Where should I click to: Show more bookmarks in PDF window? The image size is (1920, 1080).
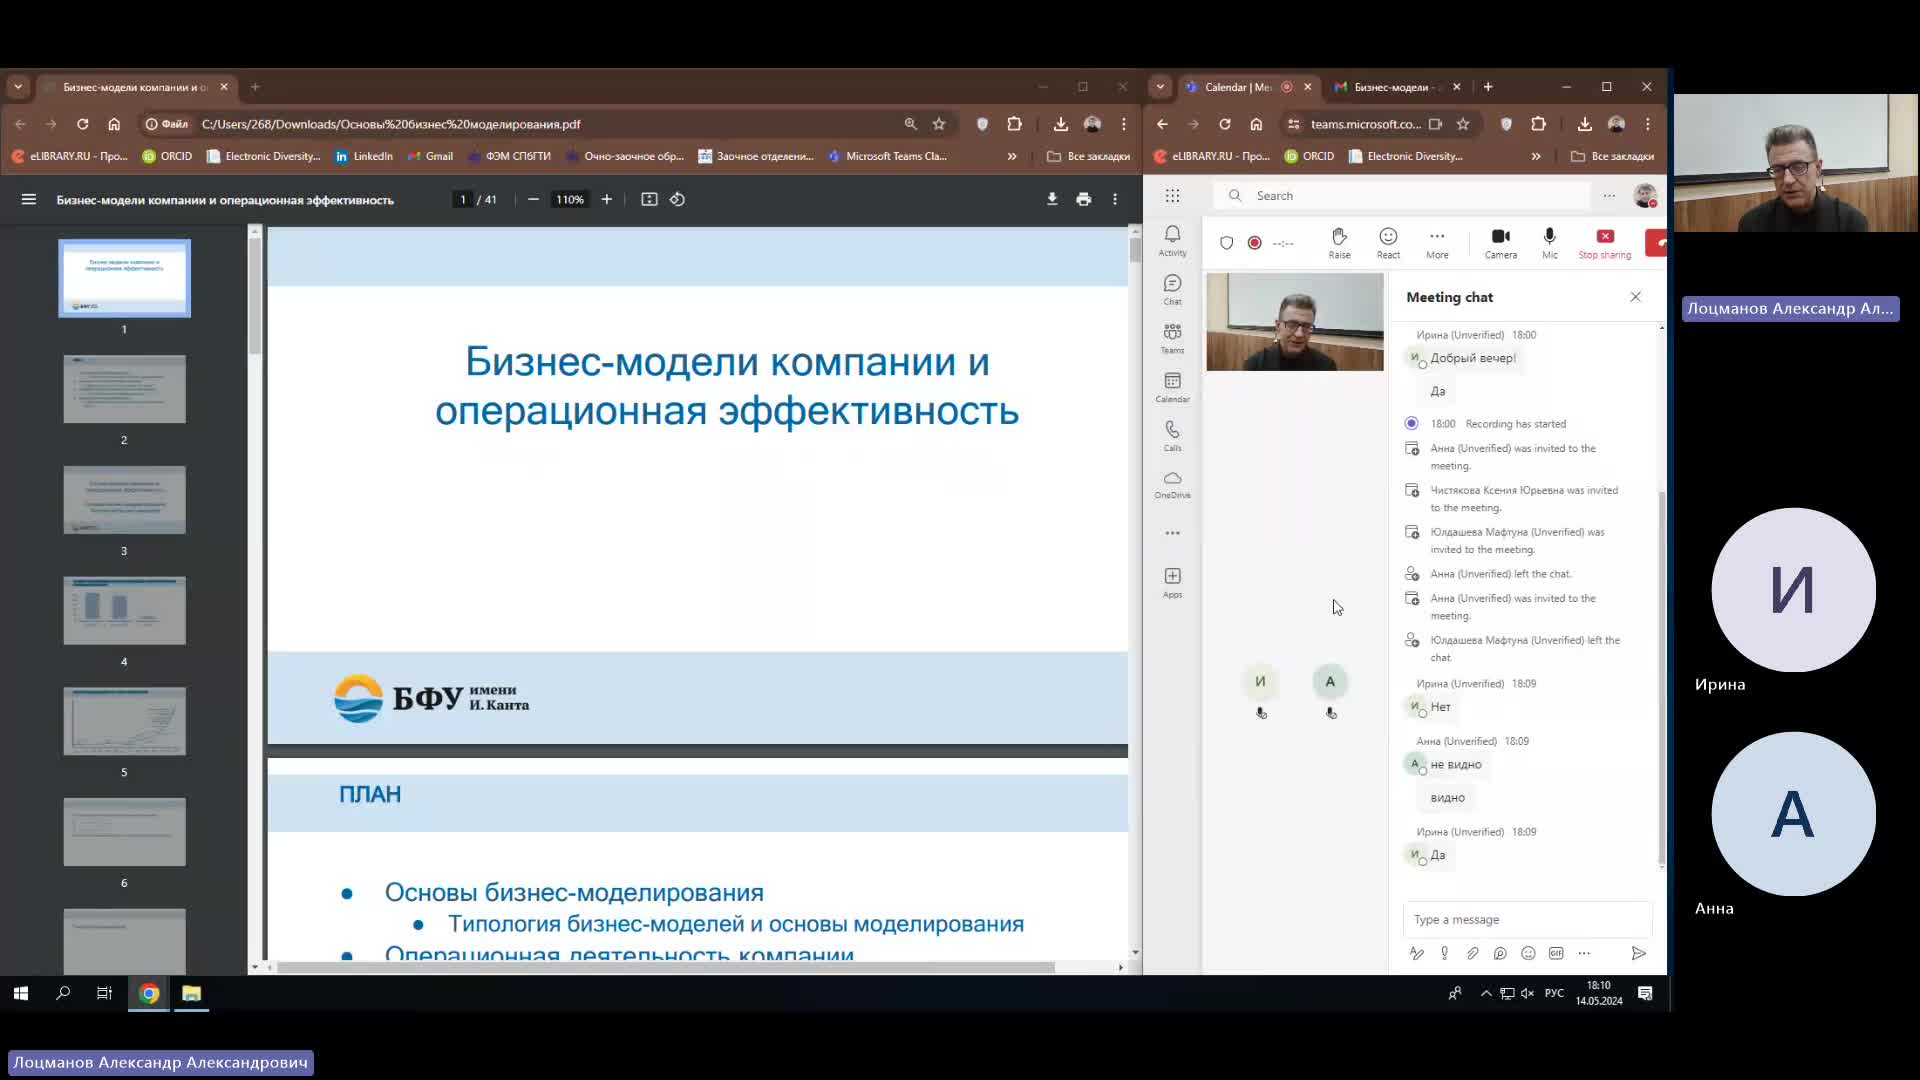[x=1012, y=156]
